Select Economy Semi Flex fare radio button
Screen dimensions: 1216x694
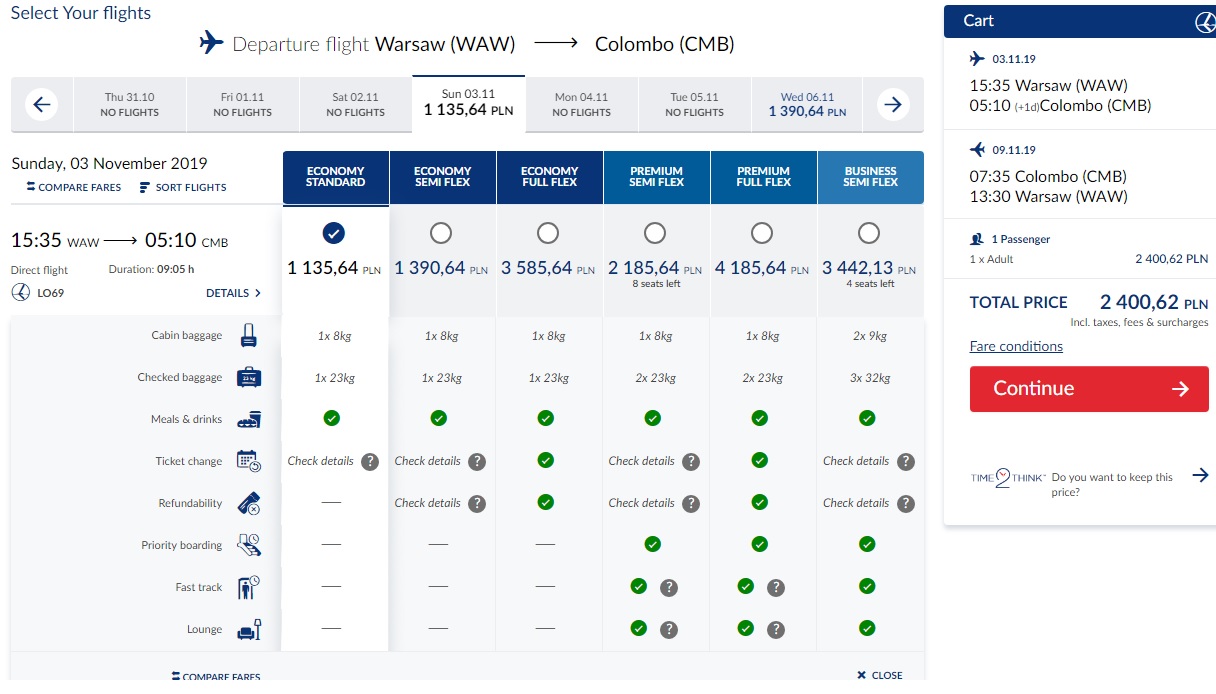point(441,233)
